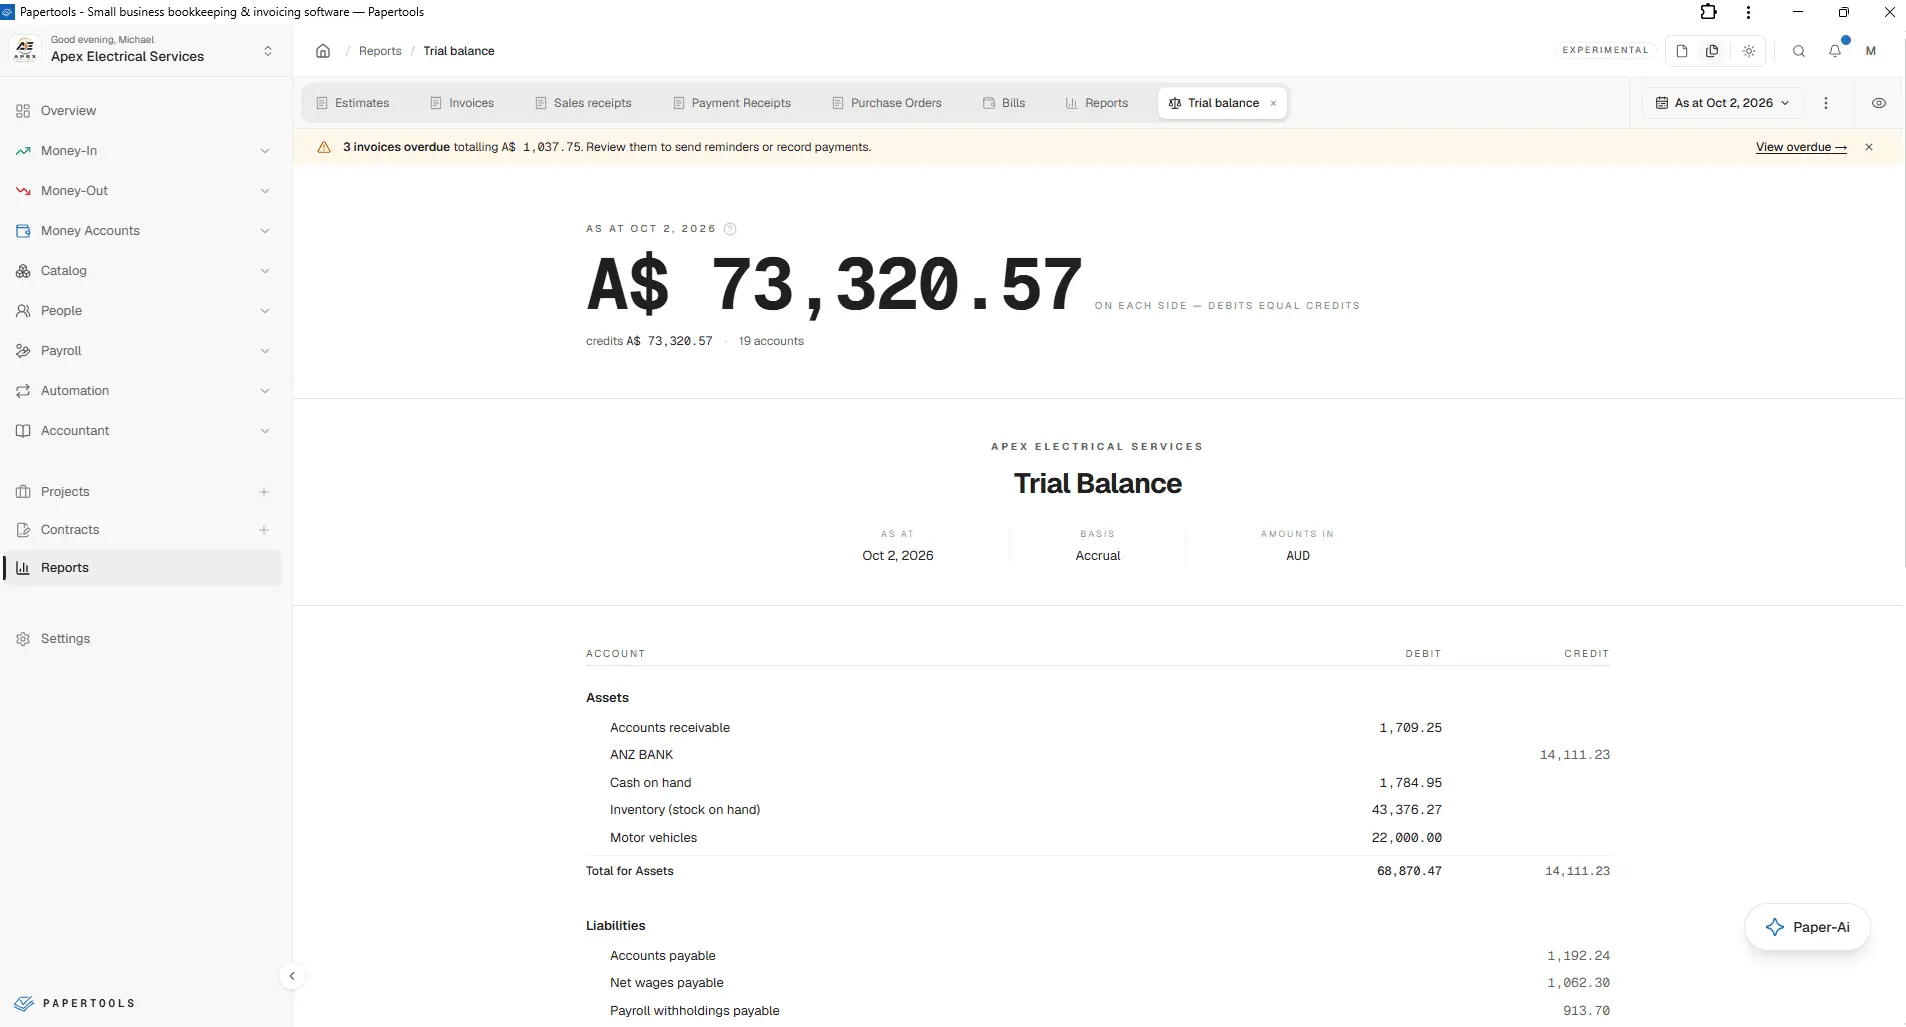
Task: Add a new project with plus icon
Action: 264,492
